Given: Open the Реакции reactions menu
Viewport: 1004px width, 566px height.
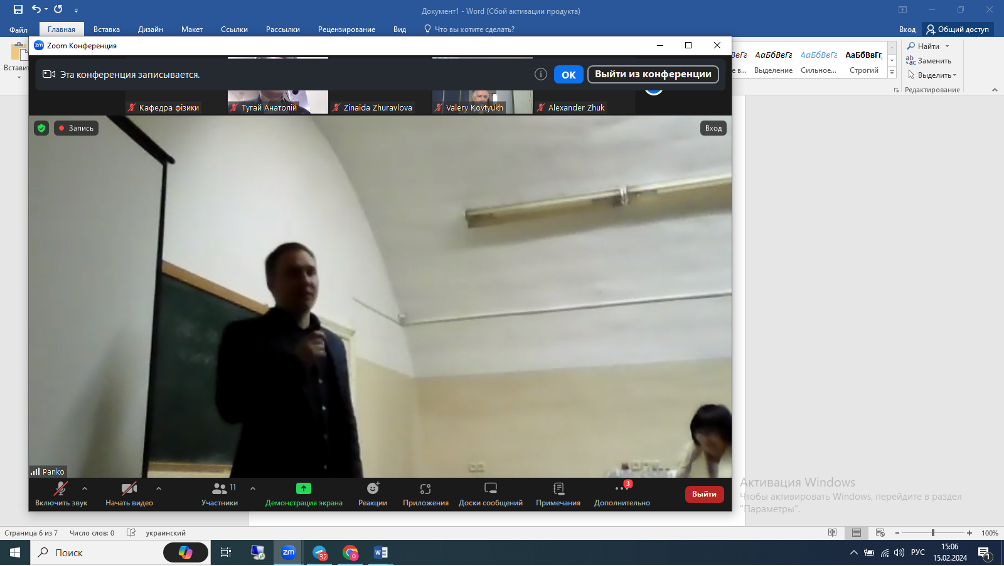Looking at the screenshot, I should tap(373, 493).
